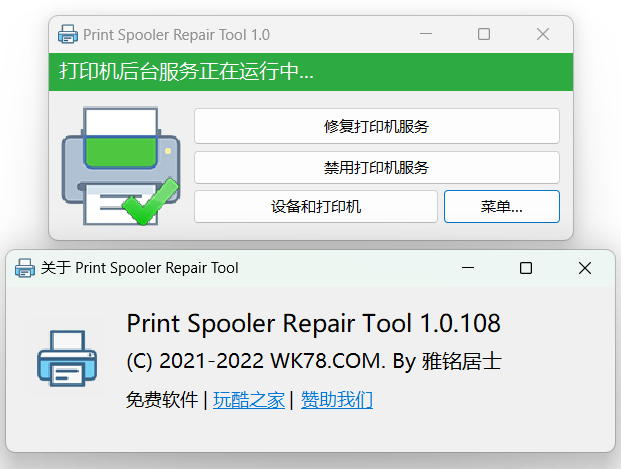Viewport: 621px width, 469px height.
Task: Open the 菜单... menu button
Action: (x=502, y=206)
